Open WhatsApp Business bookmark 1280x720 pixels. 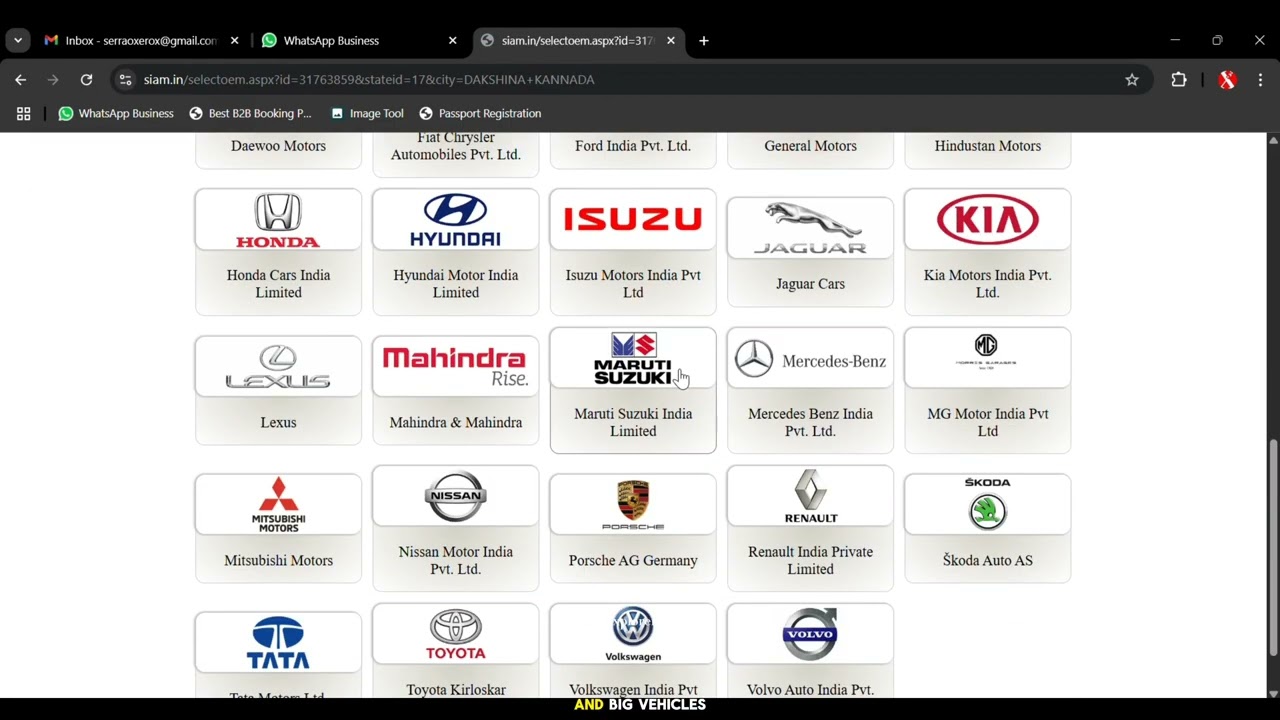coord(116,114)
